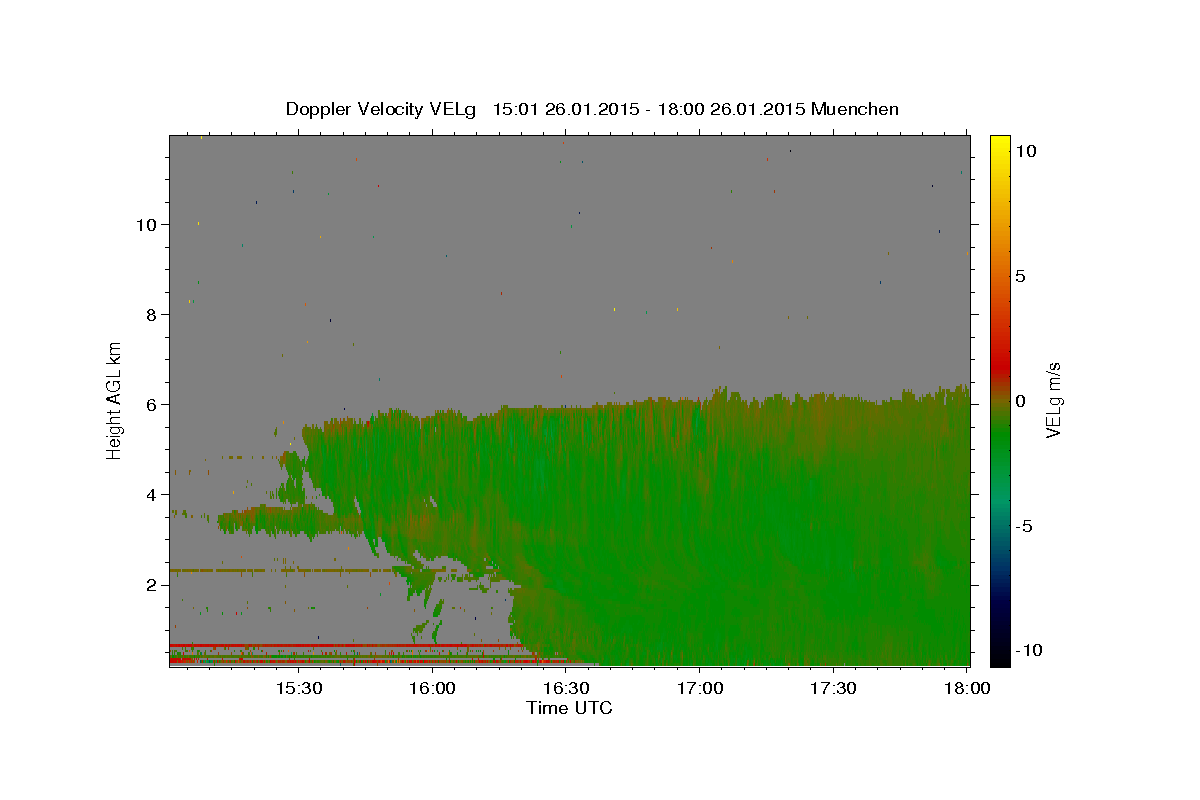Click the thin horizontal echo line at 2.3 km
Screen dimensions: 1200x800
pyautogui.click(x=285, y=570)
